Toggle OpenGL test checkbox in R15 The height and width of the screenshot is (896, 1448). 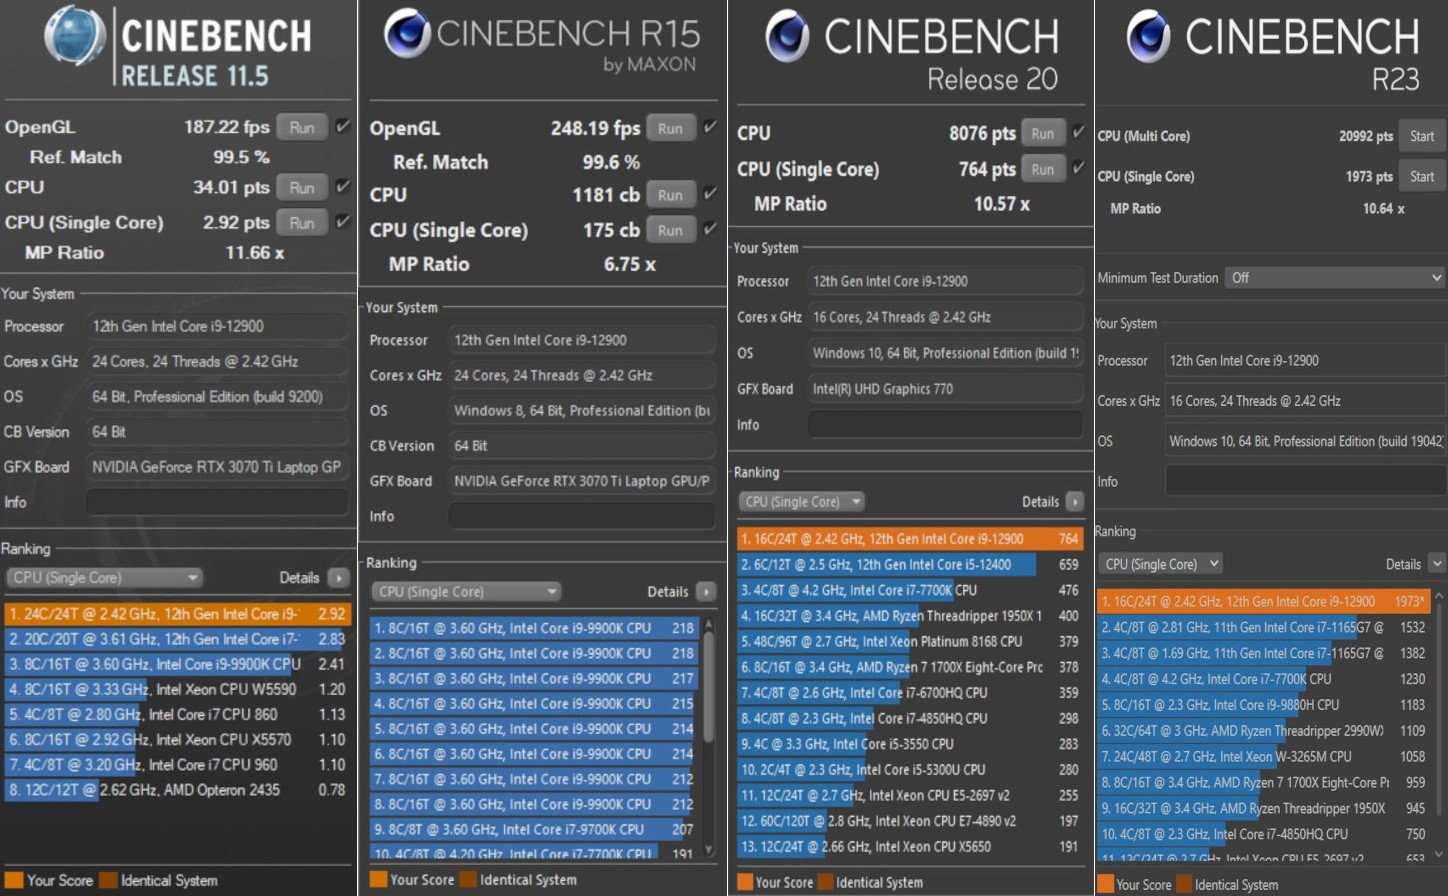point(710,127)
